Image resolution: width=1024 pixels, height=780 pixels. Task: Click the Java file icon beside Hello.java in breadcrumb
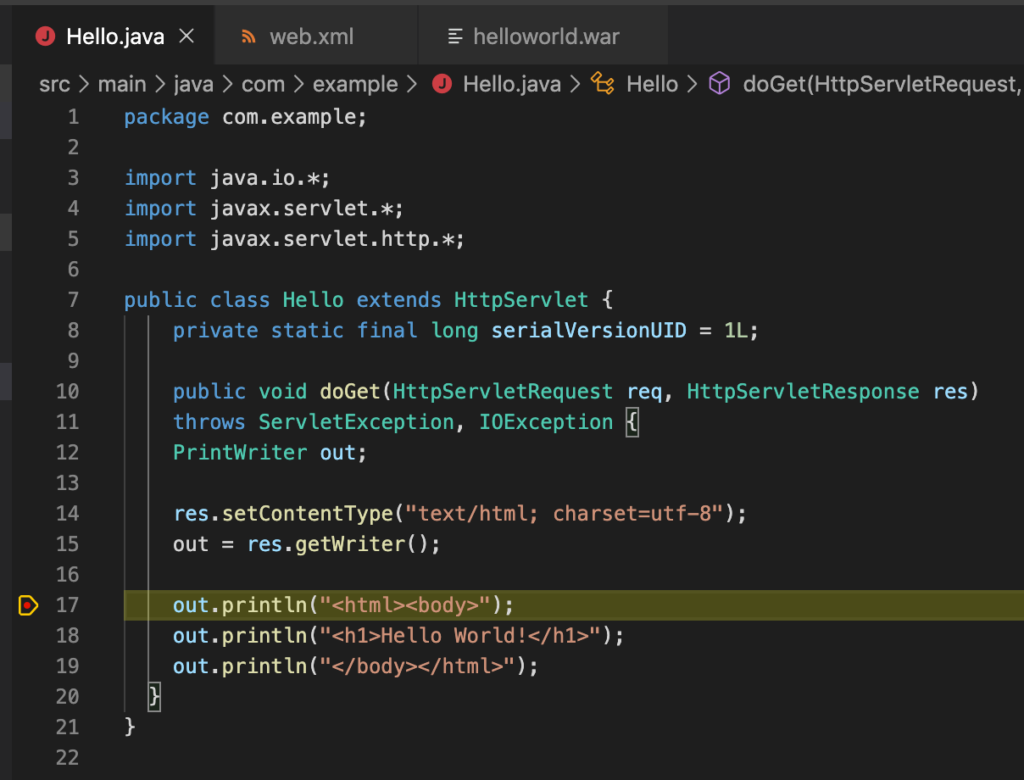441,84
